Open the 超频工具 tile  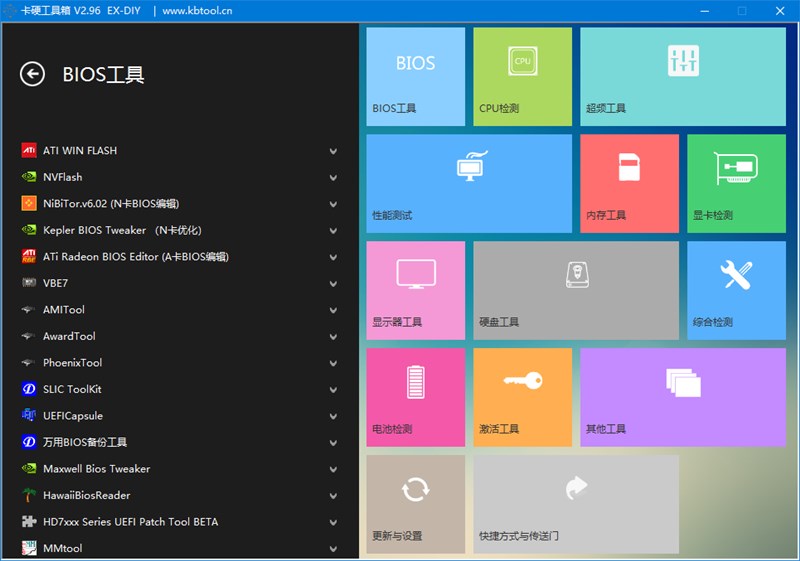[683, 76]
